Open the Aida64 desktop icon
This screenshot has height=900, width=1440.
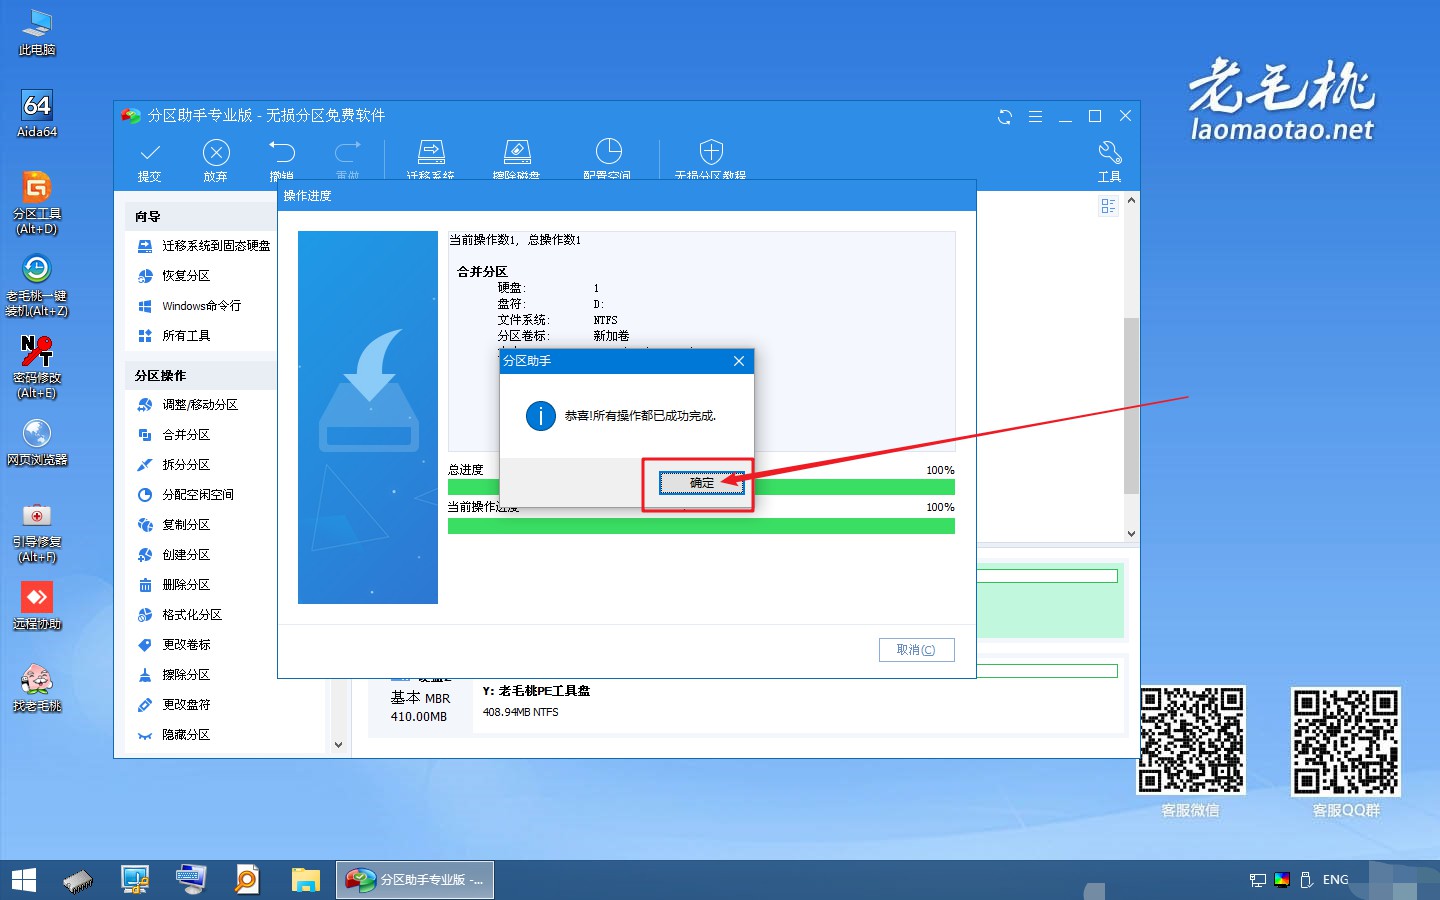(x=37, y=114)
